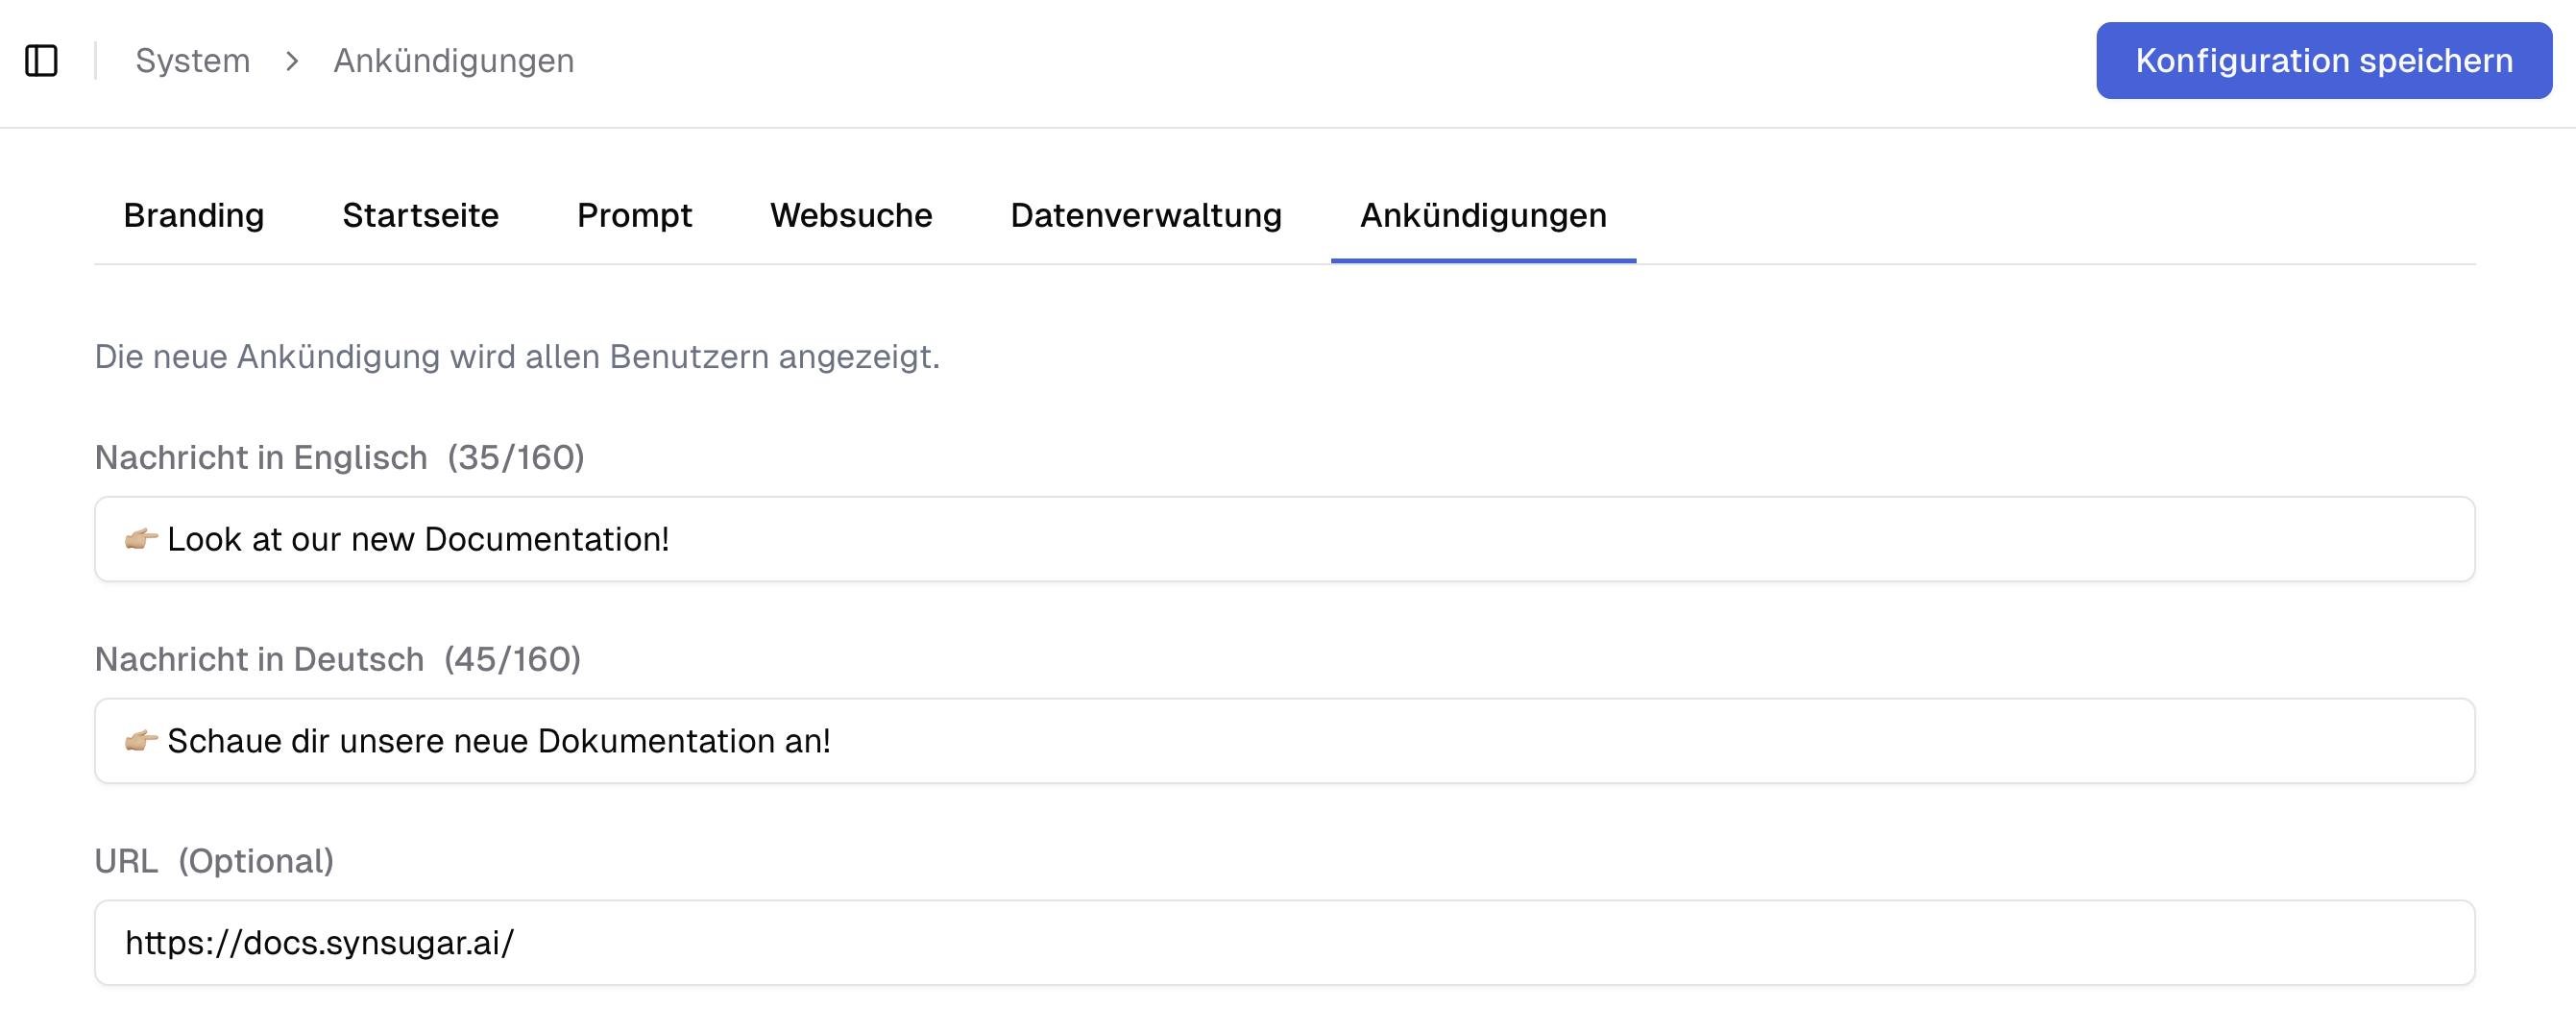
Task: Collapse the sidebar using the panel icon
Action: 42,60
